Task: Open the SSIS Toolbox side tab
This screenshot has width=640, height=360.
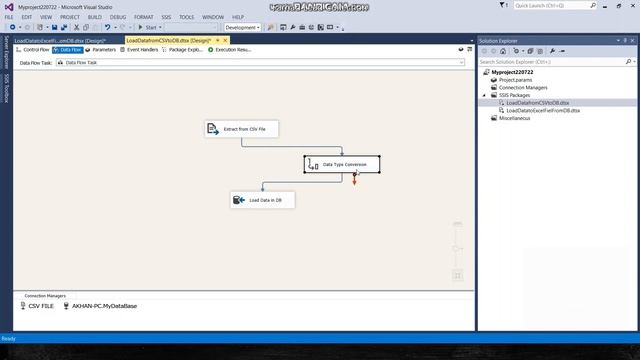Action: [6, 88]
